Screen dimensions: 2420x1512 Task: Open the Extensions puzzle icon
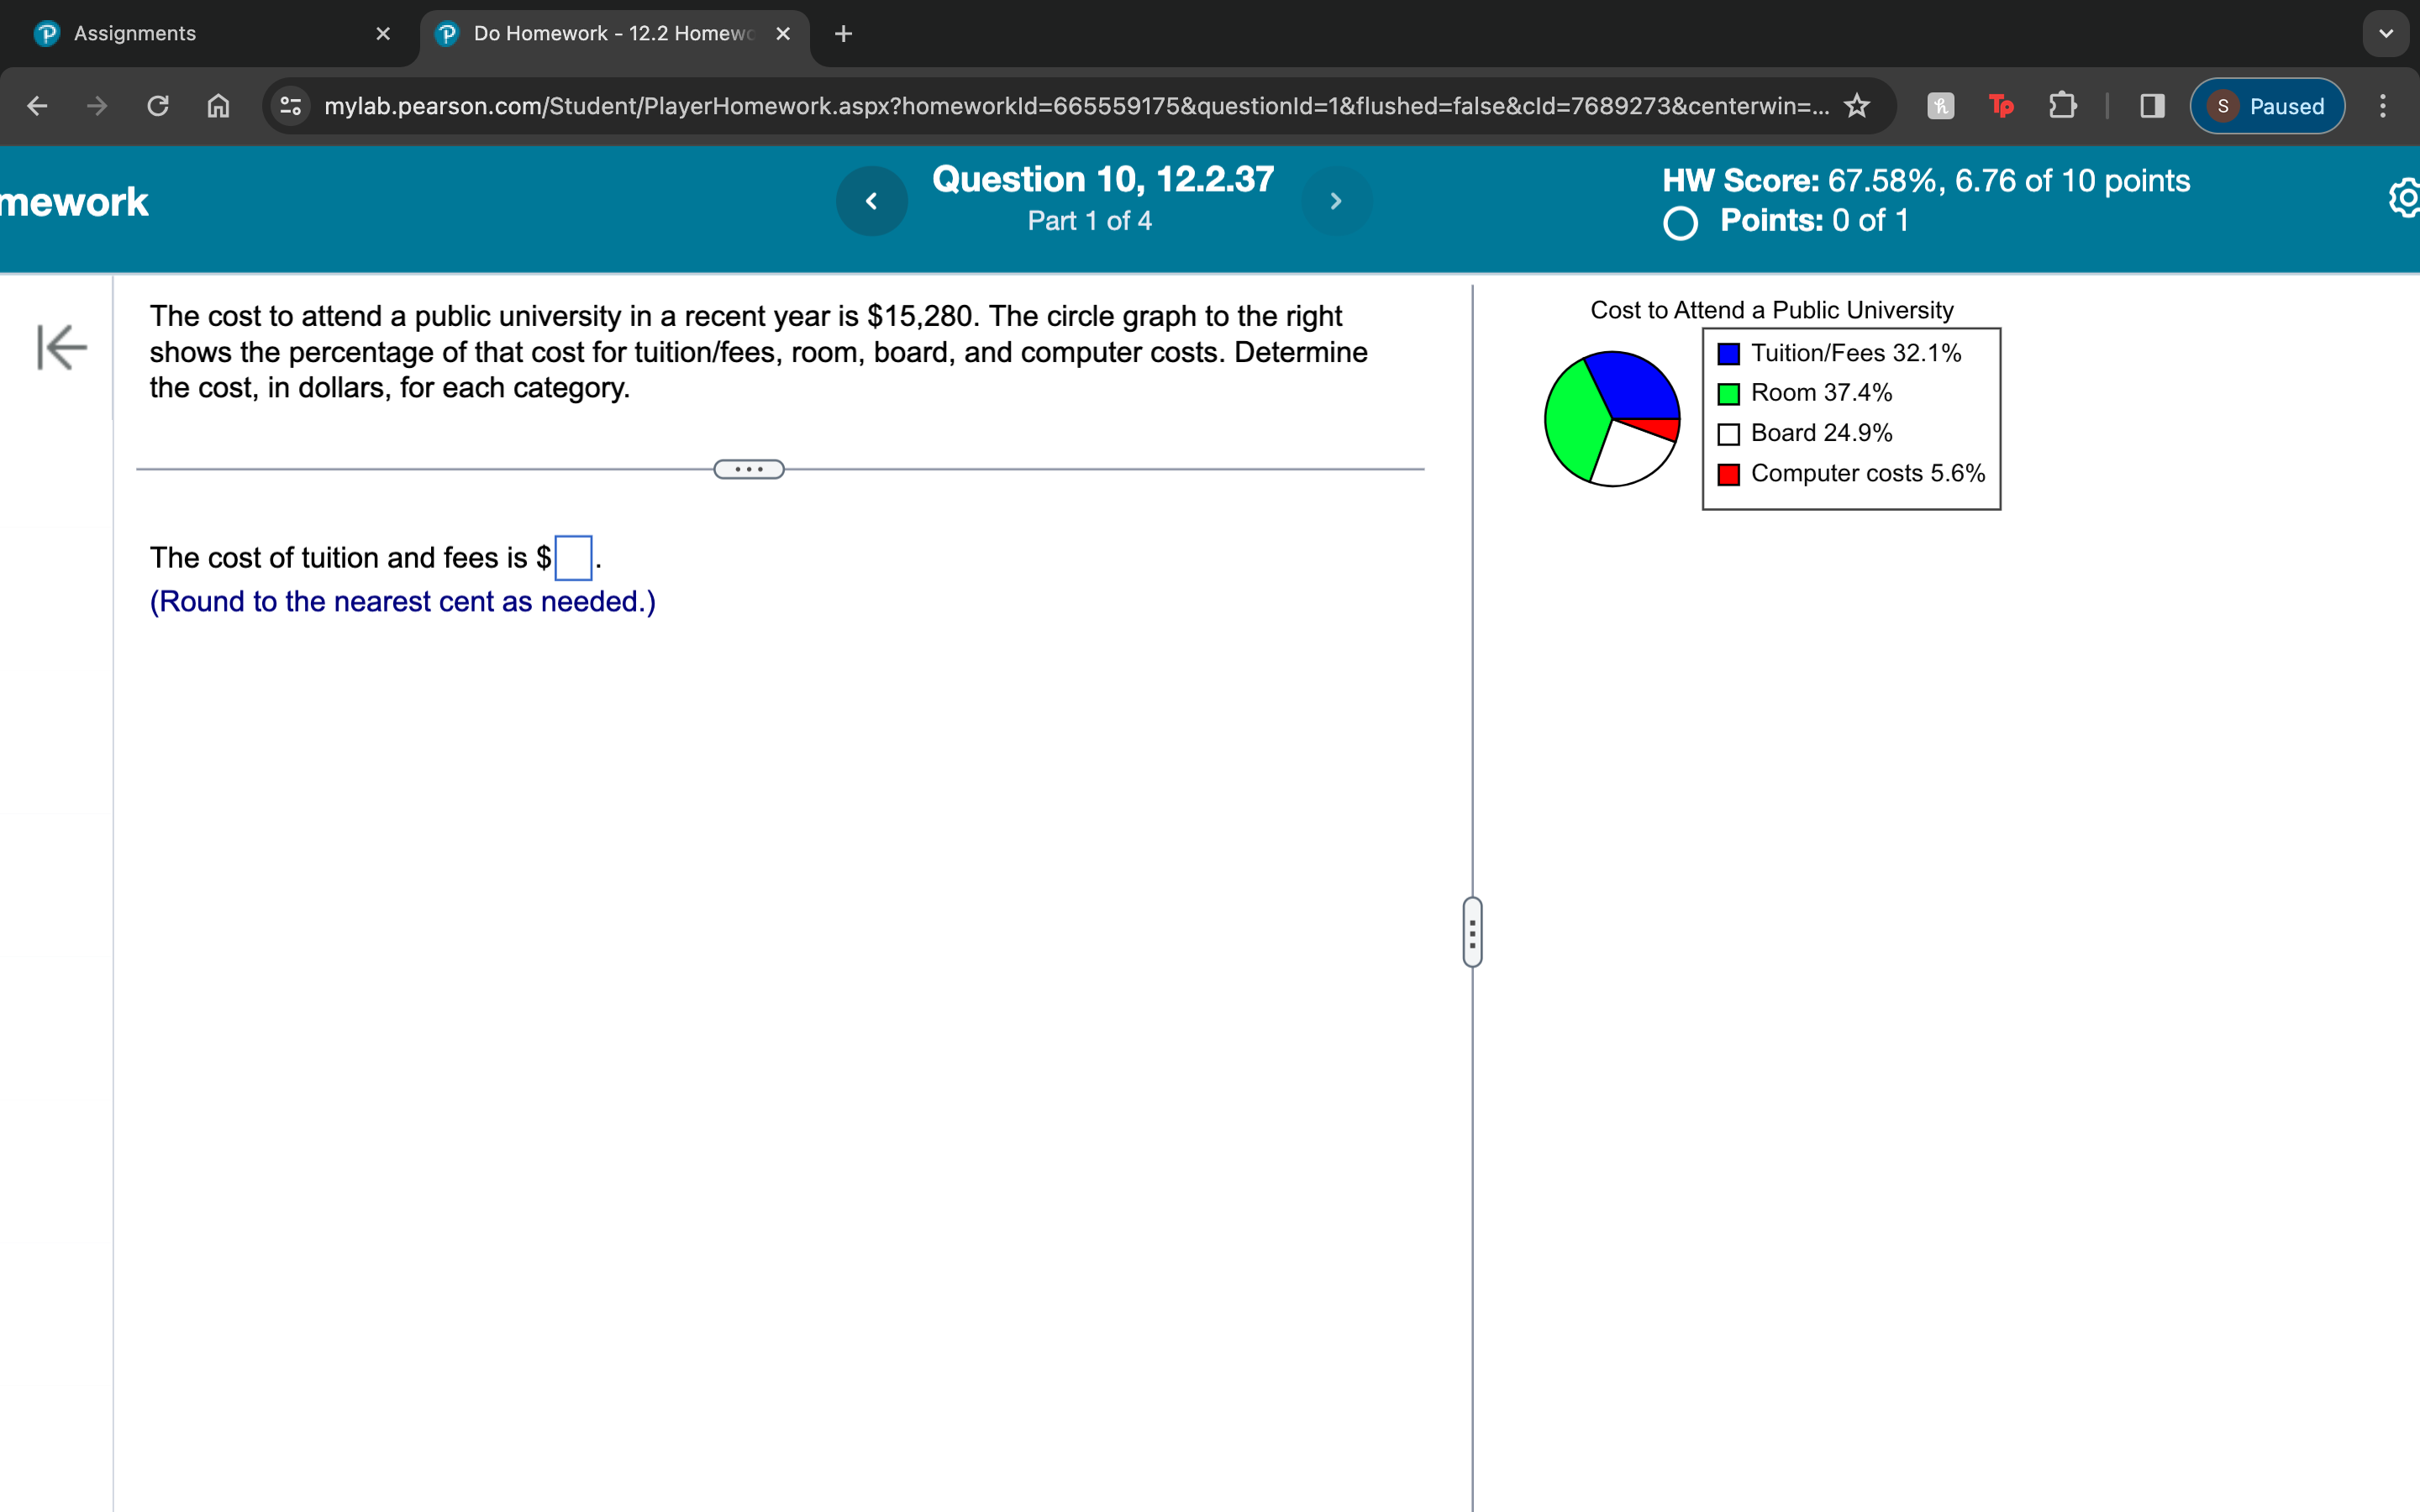coord(2061,106)
